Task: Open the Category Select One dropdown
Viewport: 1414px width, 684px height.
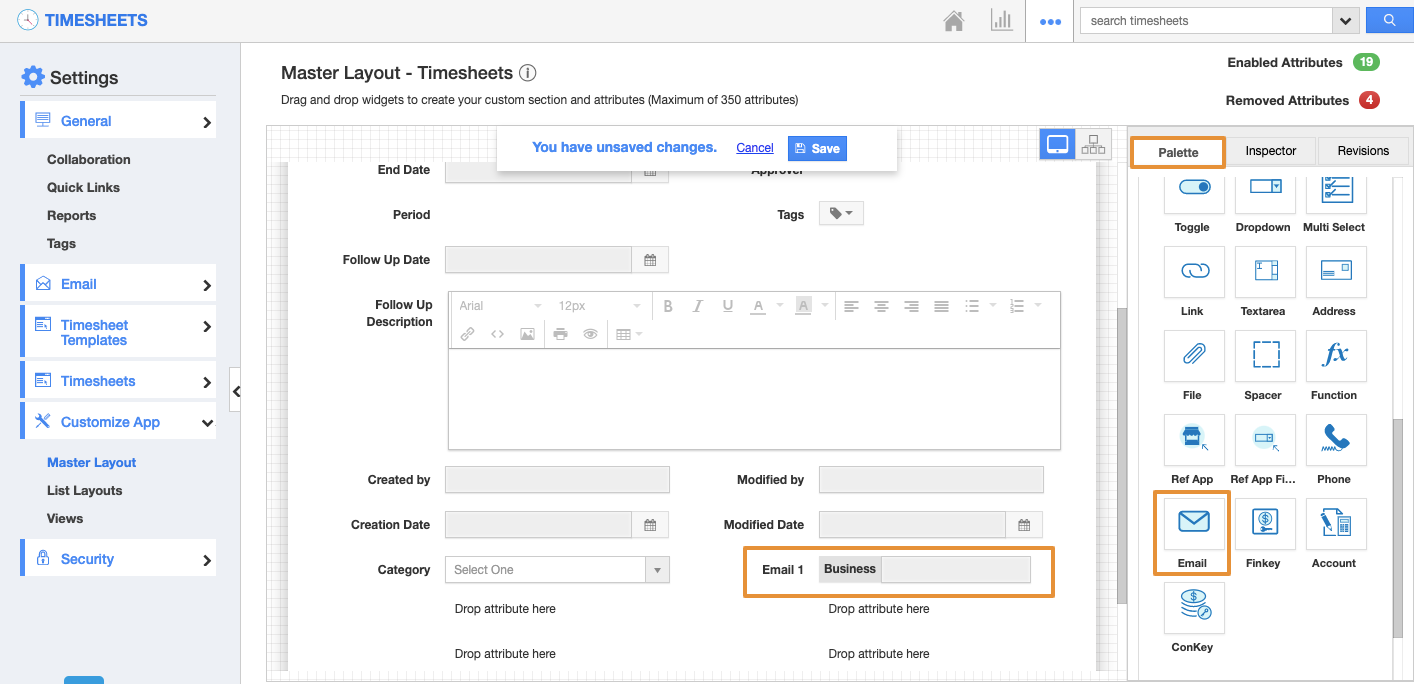Action: (x=556, y=570)
